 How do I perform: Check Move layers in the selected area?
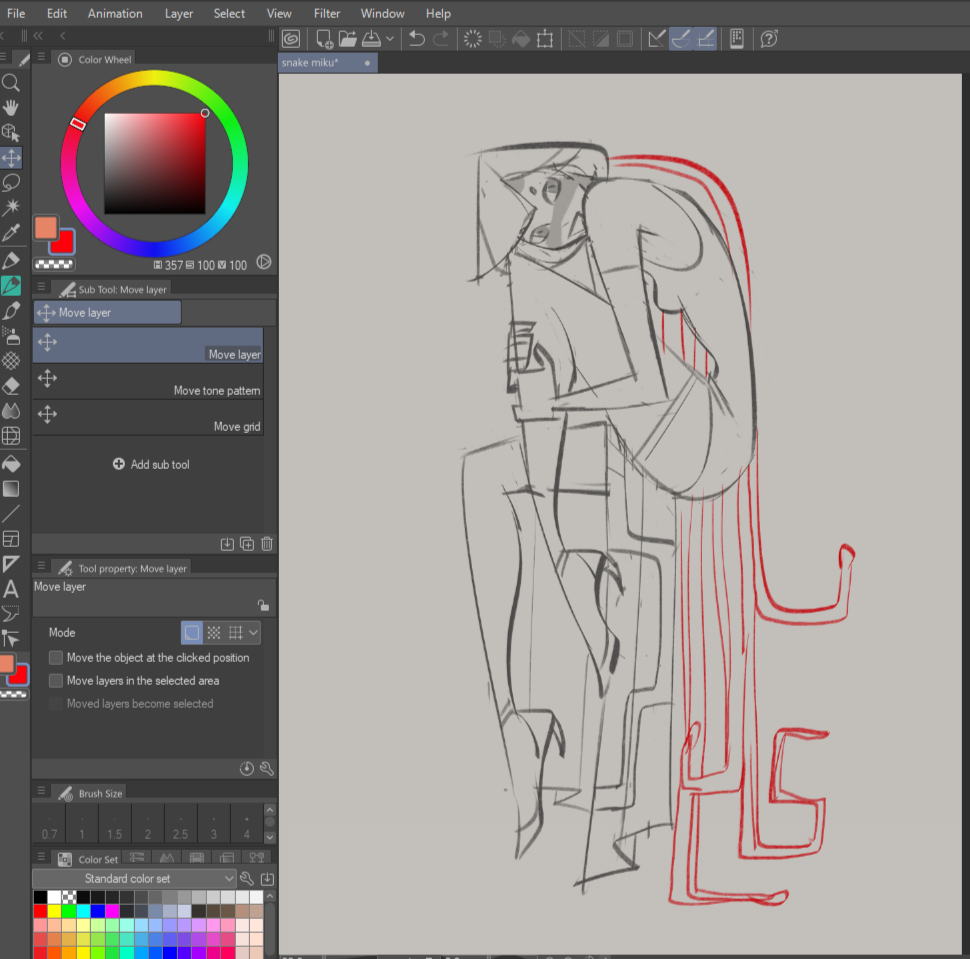coord(56,681)
